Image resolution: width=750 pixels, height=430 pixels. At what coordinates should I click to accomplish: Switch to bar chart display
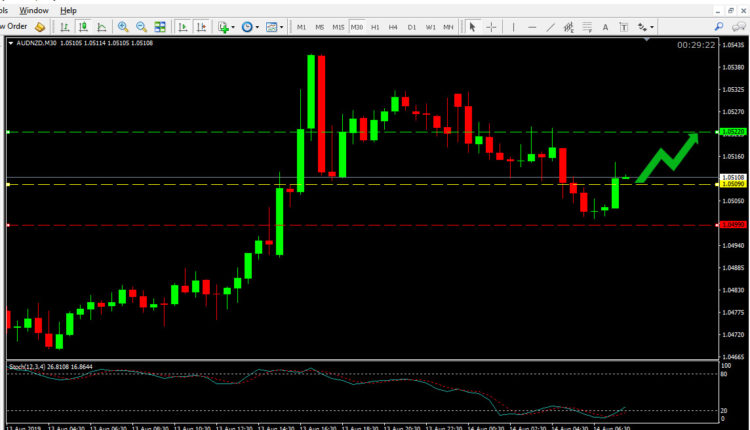click(x=65, y=27)
